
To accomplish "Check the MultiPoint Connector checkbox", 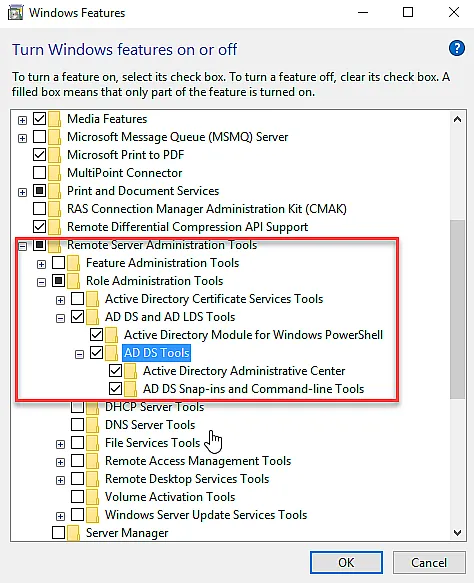I will click(39, 173).
